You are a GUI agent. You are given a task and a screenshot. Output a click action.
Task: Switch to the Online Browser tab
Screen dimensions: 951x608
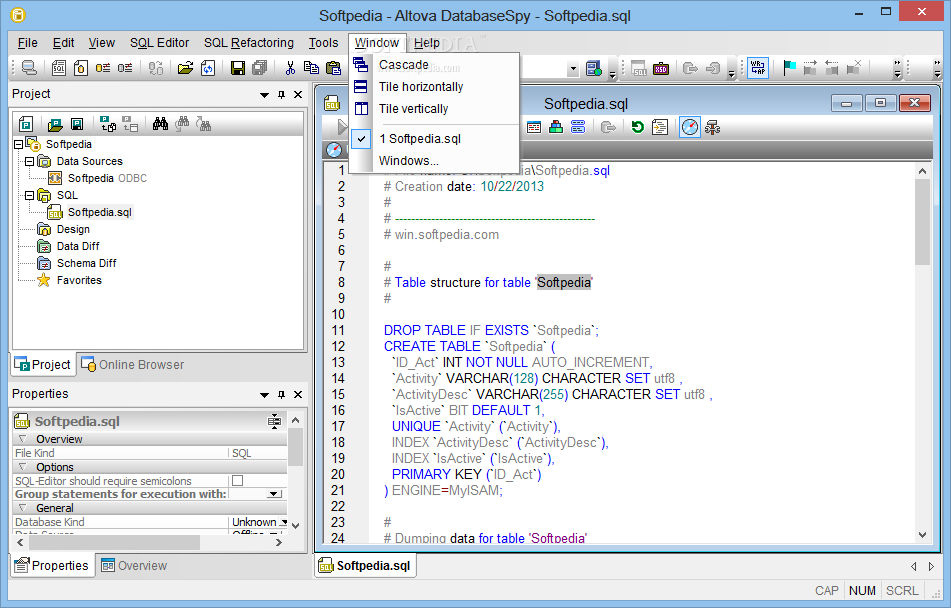point(133,364)
